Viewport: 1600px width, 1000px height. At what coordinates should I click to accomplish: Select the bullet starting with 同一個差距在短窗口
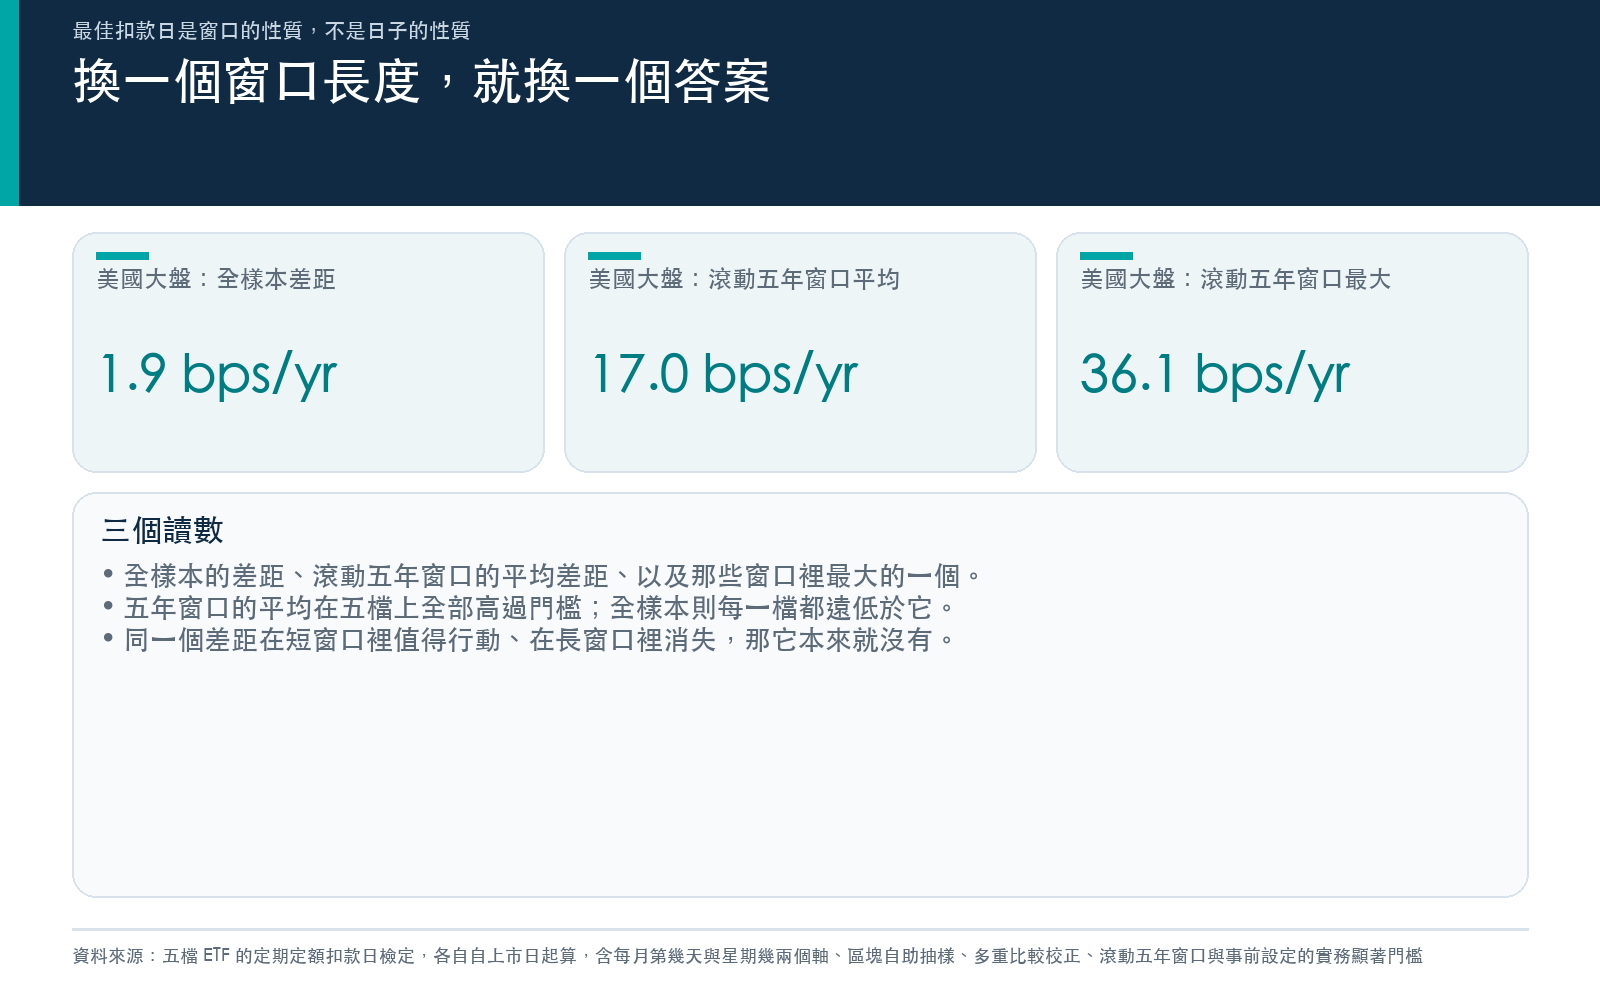point(529,640)
